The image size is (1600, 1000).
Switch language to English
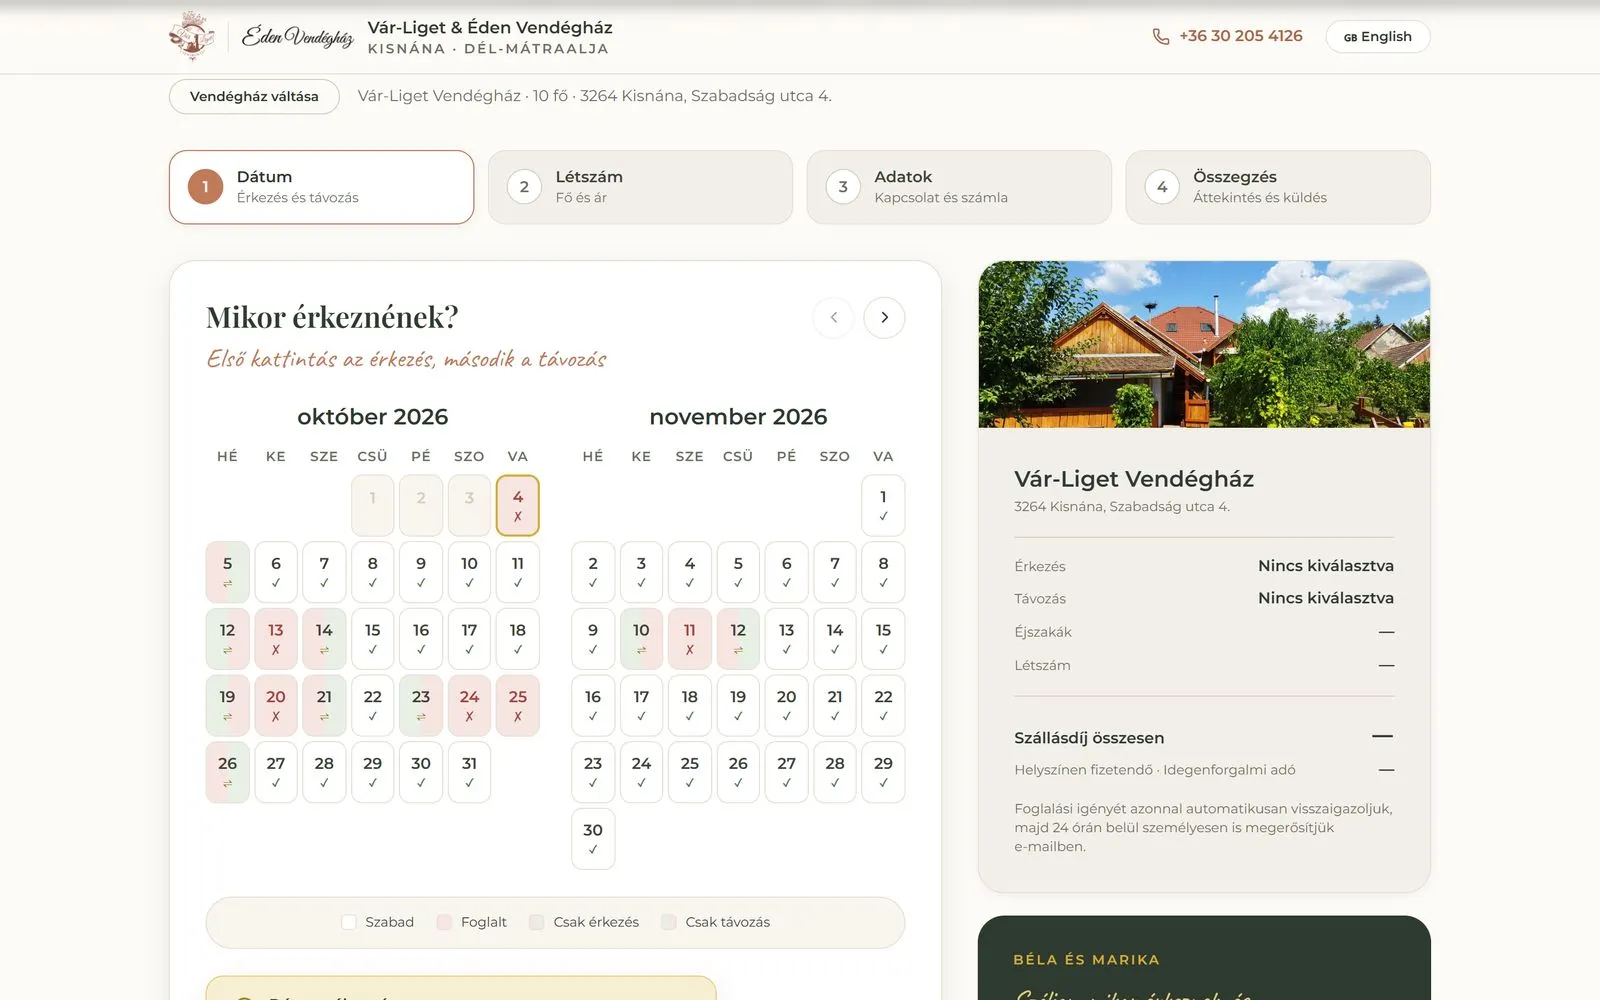point(1377,36)
